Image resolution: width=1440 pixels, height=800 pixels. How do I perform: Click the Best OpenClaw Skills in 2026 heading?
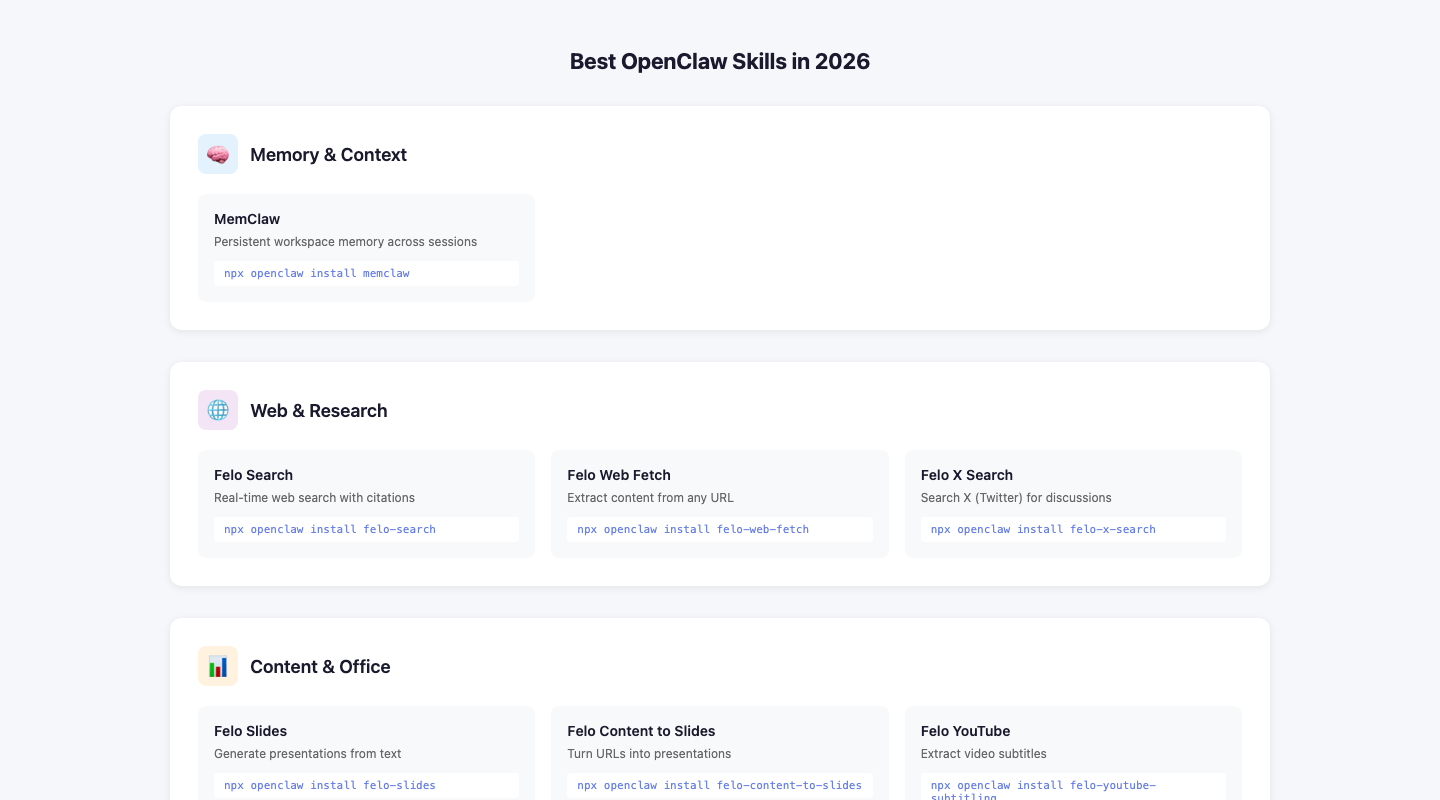720,61
